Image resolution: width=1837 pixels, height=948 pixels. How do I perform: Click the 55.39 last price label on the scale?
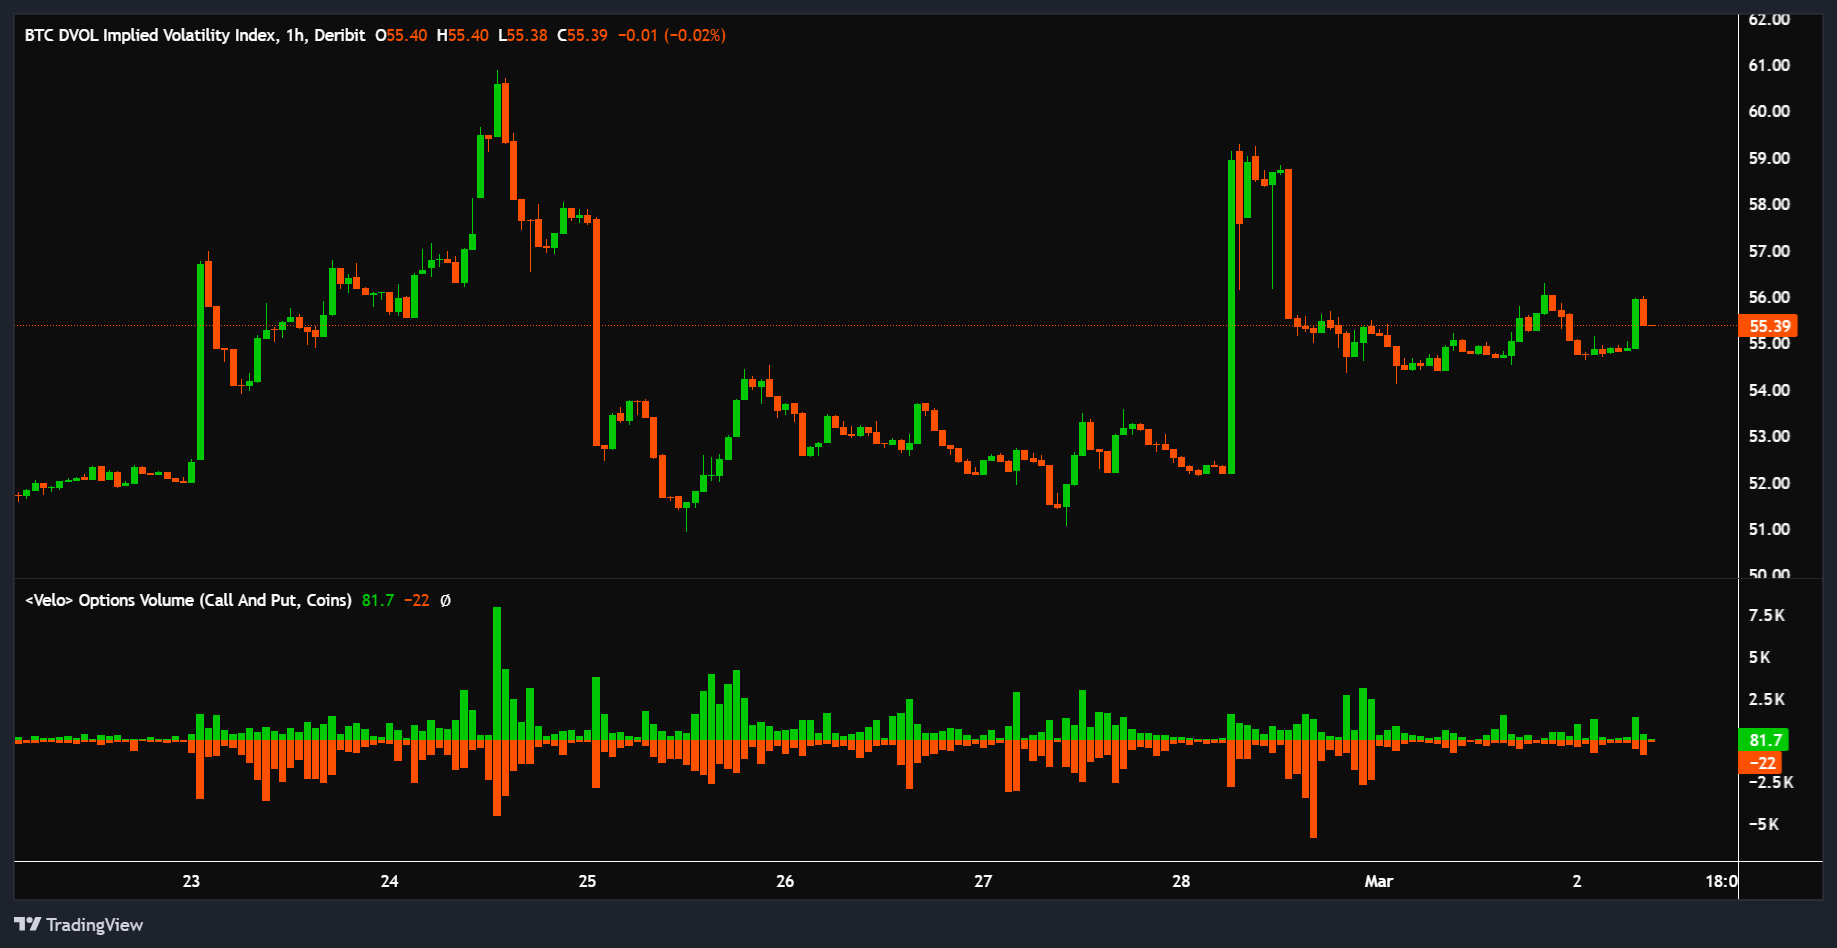click(x=1766, y=326)
